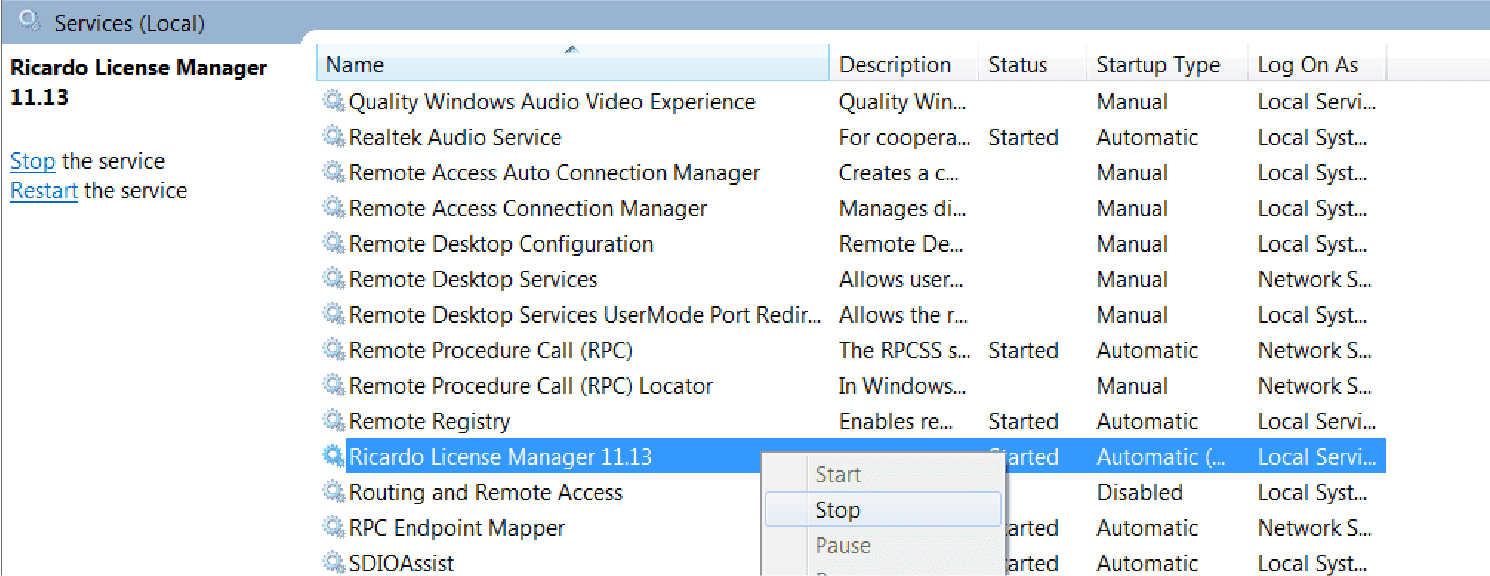
Task: Click 'Enables re...' description of Remote Registry
Action: click(895, 421)
